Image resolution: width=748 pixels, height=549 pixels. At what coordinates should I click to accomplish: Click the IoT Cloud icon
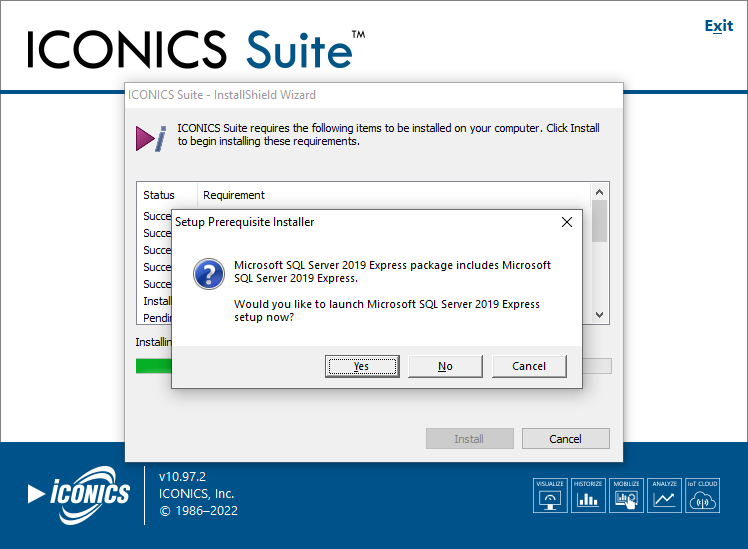pyautogui.click(x=702, y=495)
